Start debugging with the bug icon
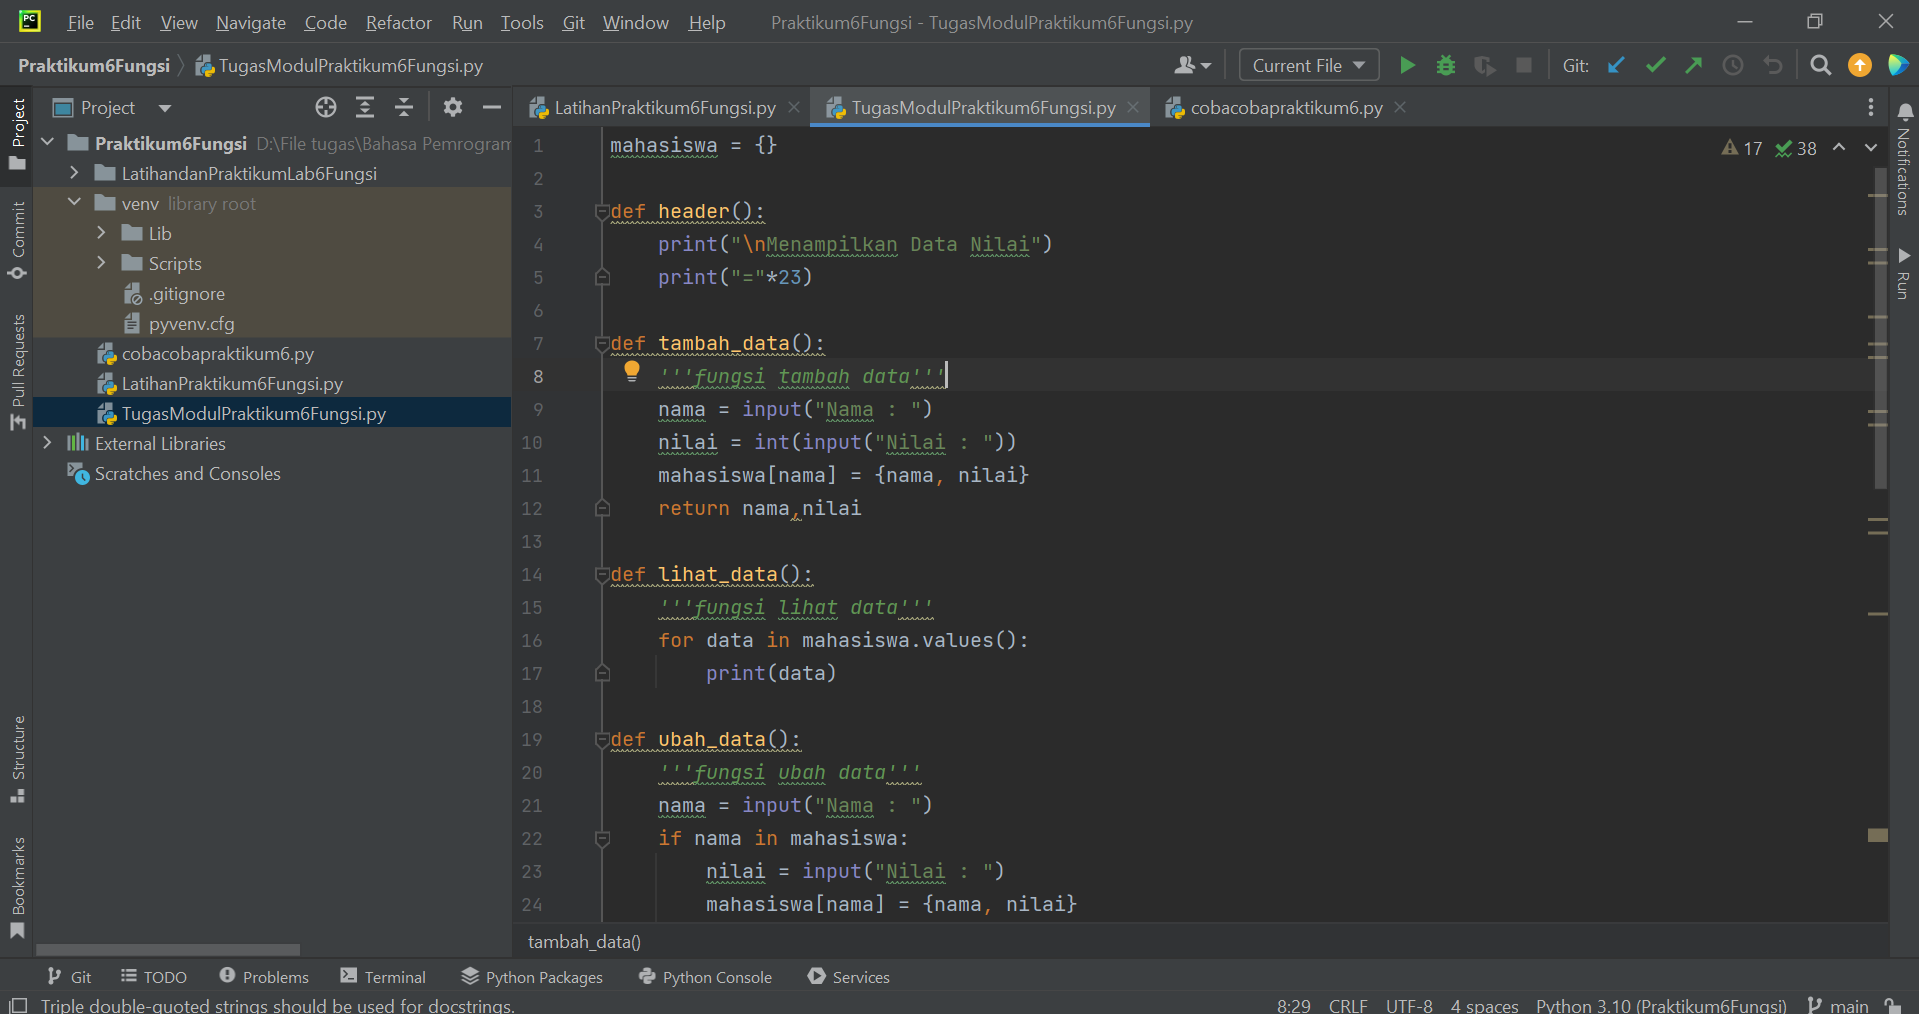This screenshot has width=1919, height=1014. click(1446, 66)
